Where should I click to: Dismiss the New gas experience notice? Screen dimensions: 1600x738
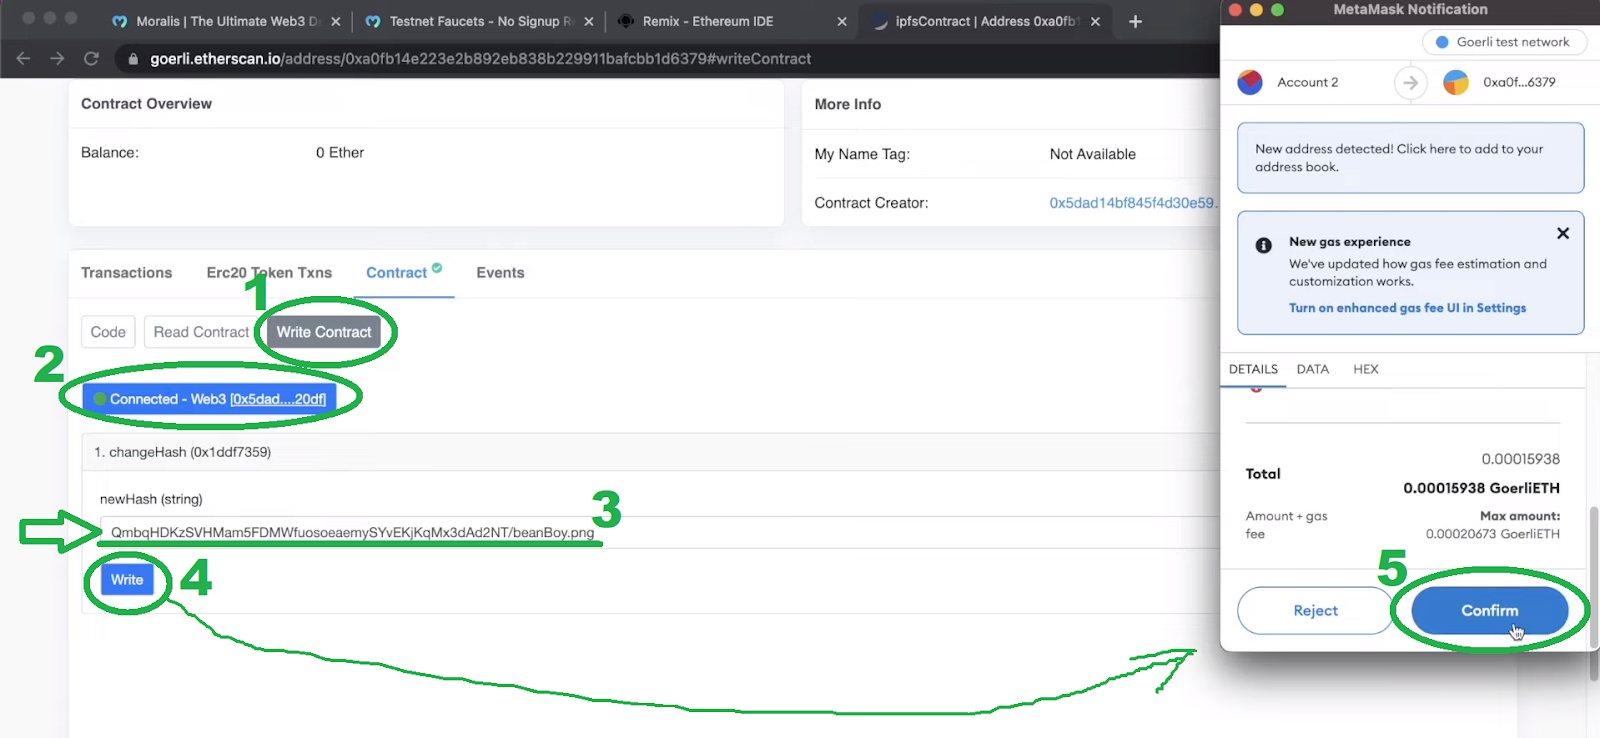click(1563, 233)
